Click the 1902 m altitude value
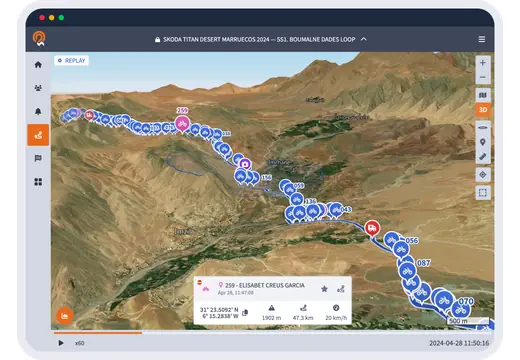Image resolution: width=520 pixels, height=360 pixels. tap(271, 318)
